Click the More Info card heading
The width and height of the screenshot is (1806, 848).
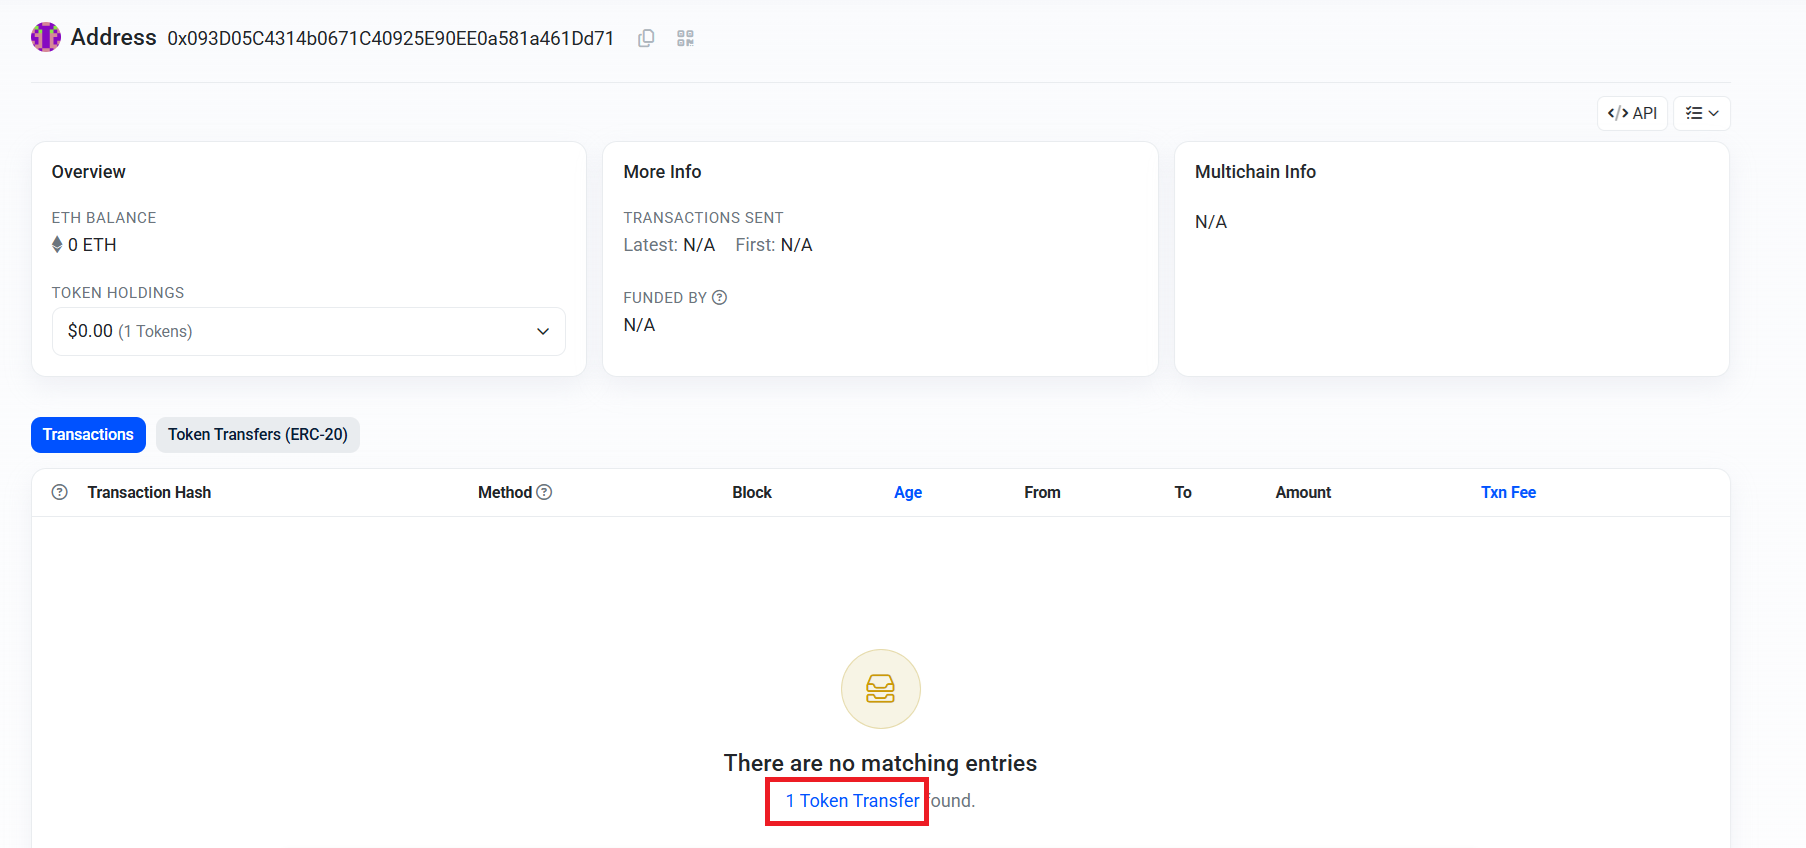(x=662, y=172)
